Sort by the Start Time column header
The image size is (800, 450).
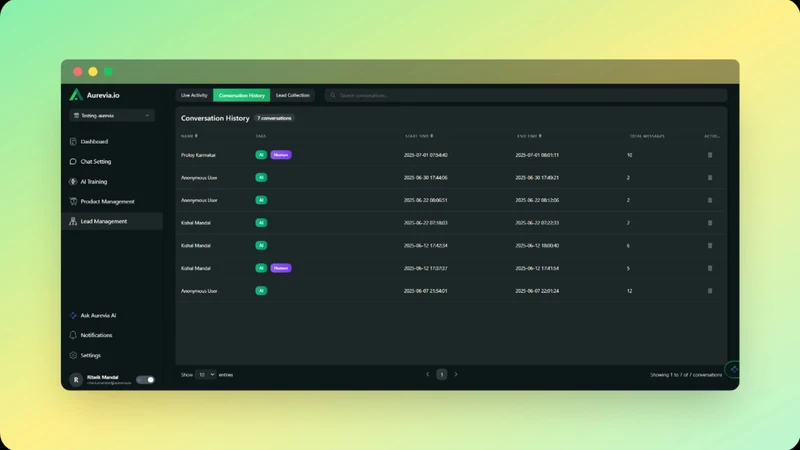tap(419, 136)
